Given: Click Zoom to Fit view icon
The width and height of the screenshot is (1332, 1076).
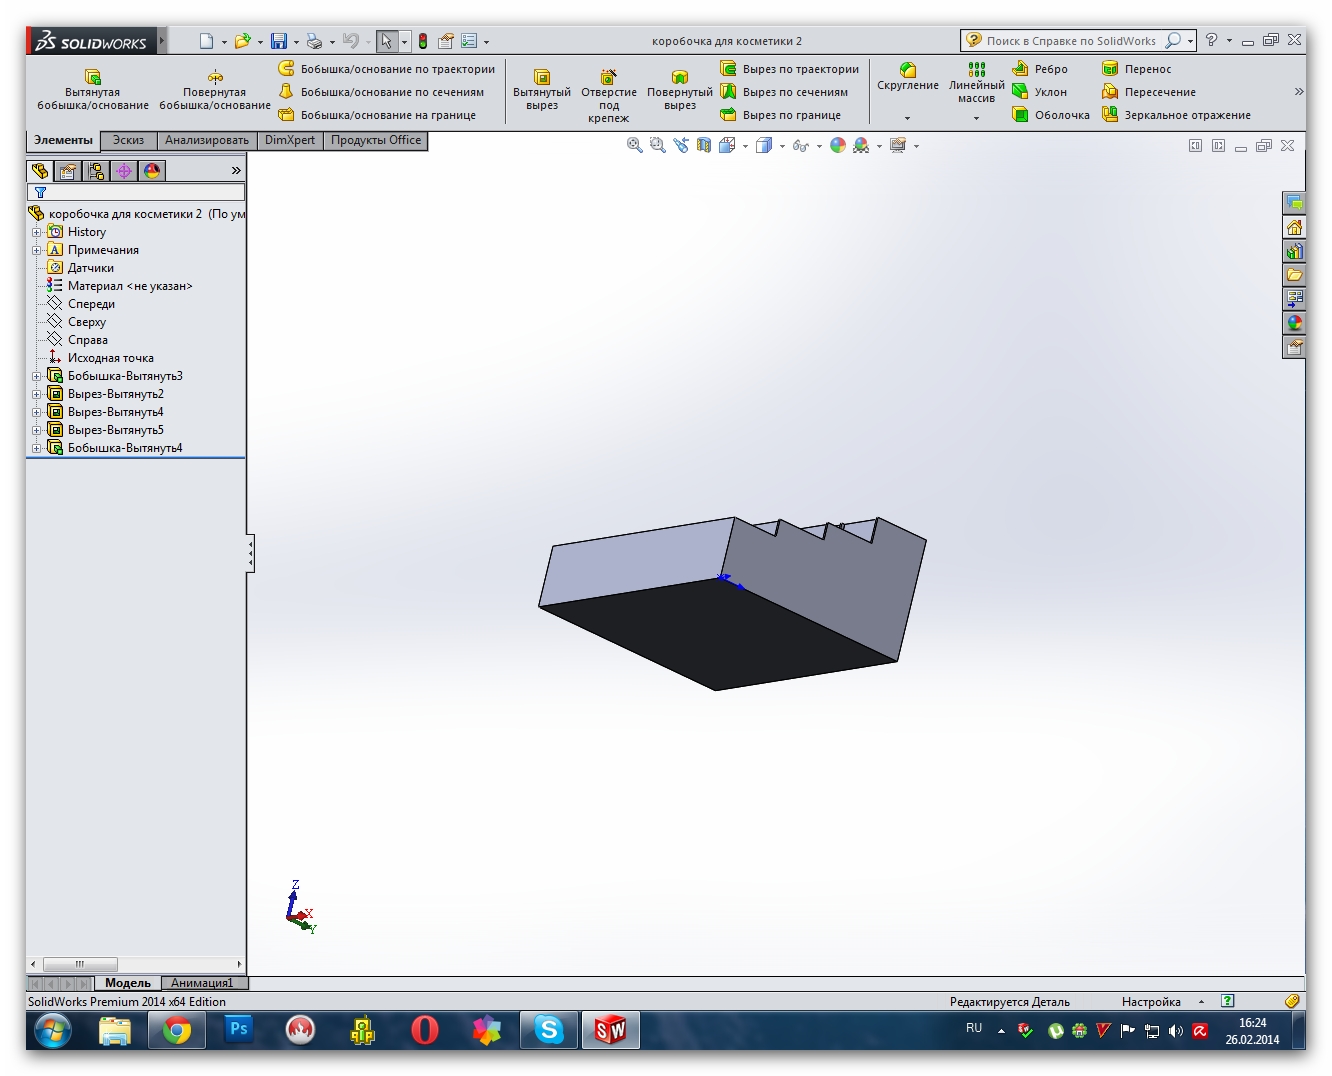Looking at the screenshot, I should [634, 145].
